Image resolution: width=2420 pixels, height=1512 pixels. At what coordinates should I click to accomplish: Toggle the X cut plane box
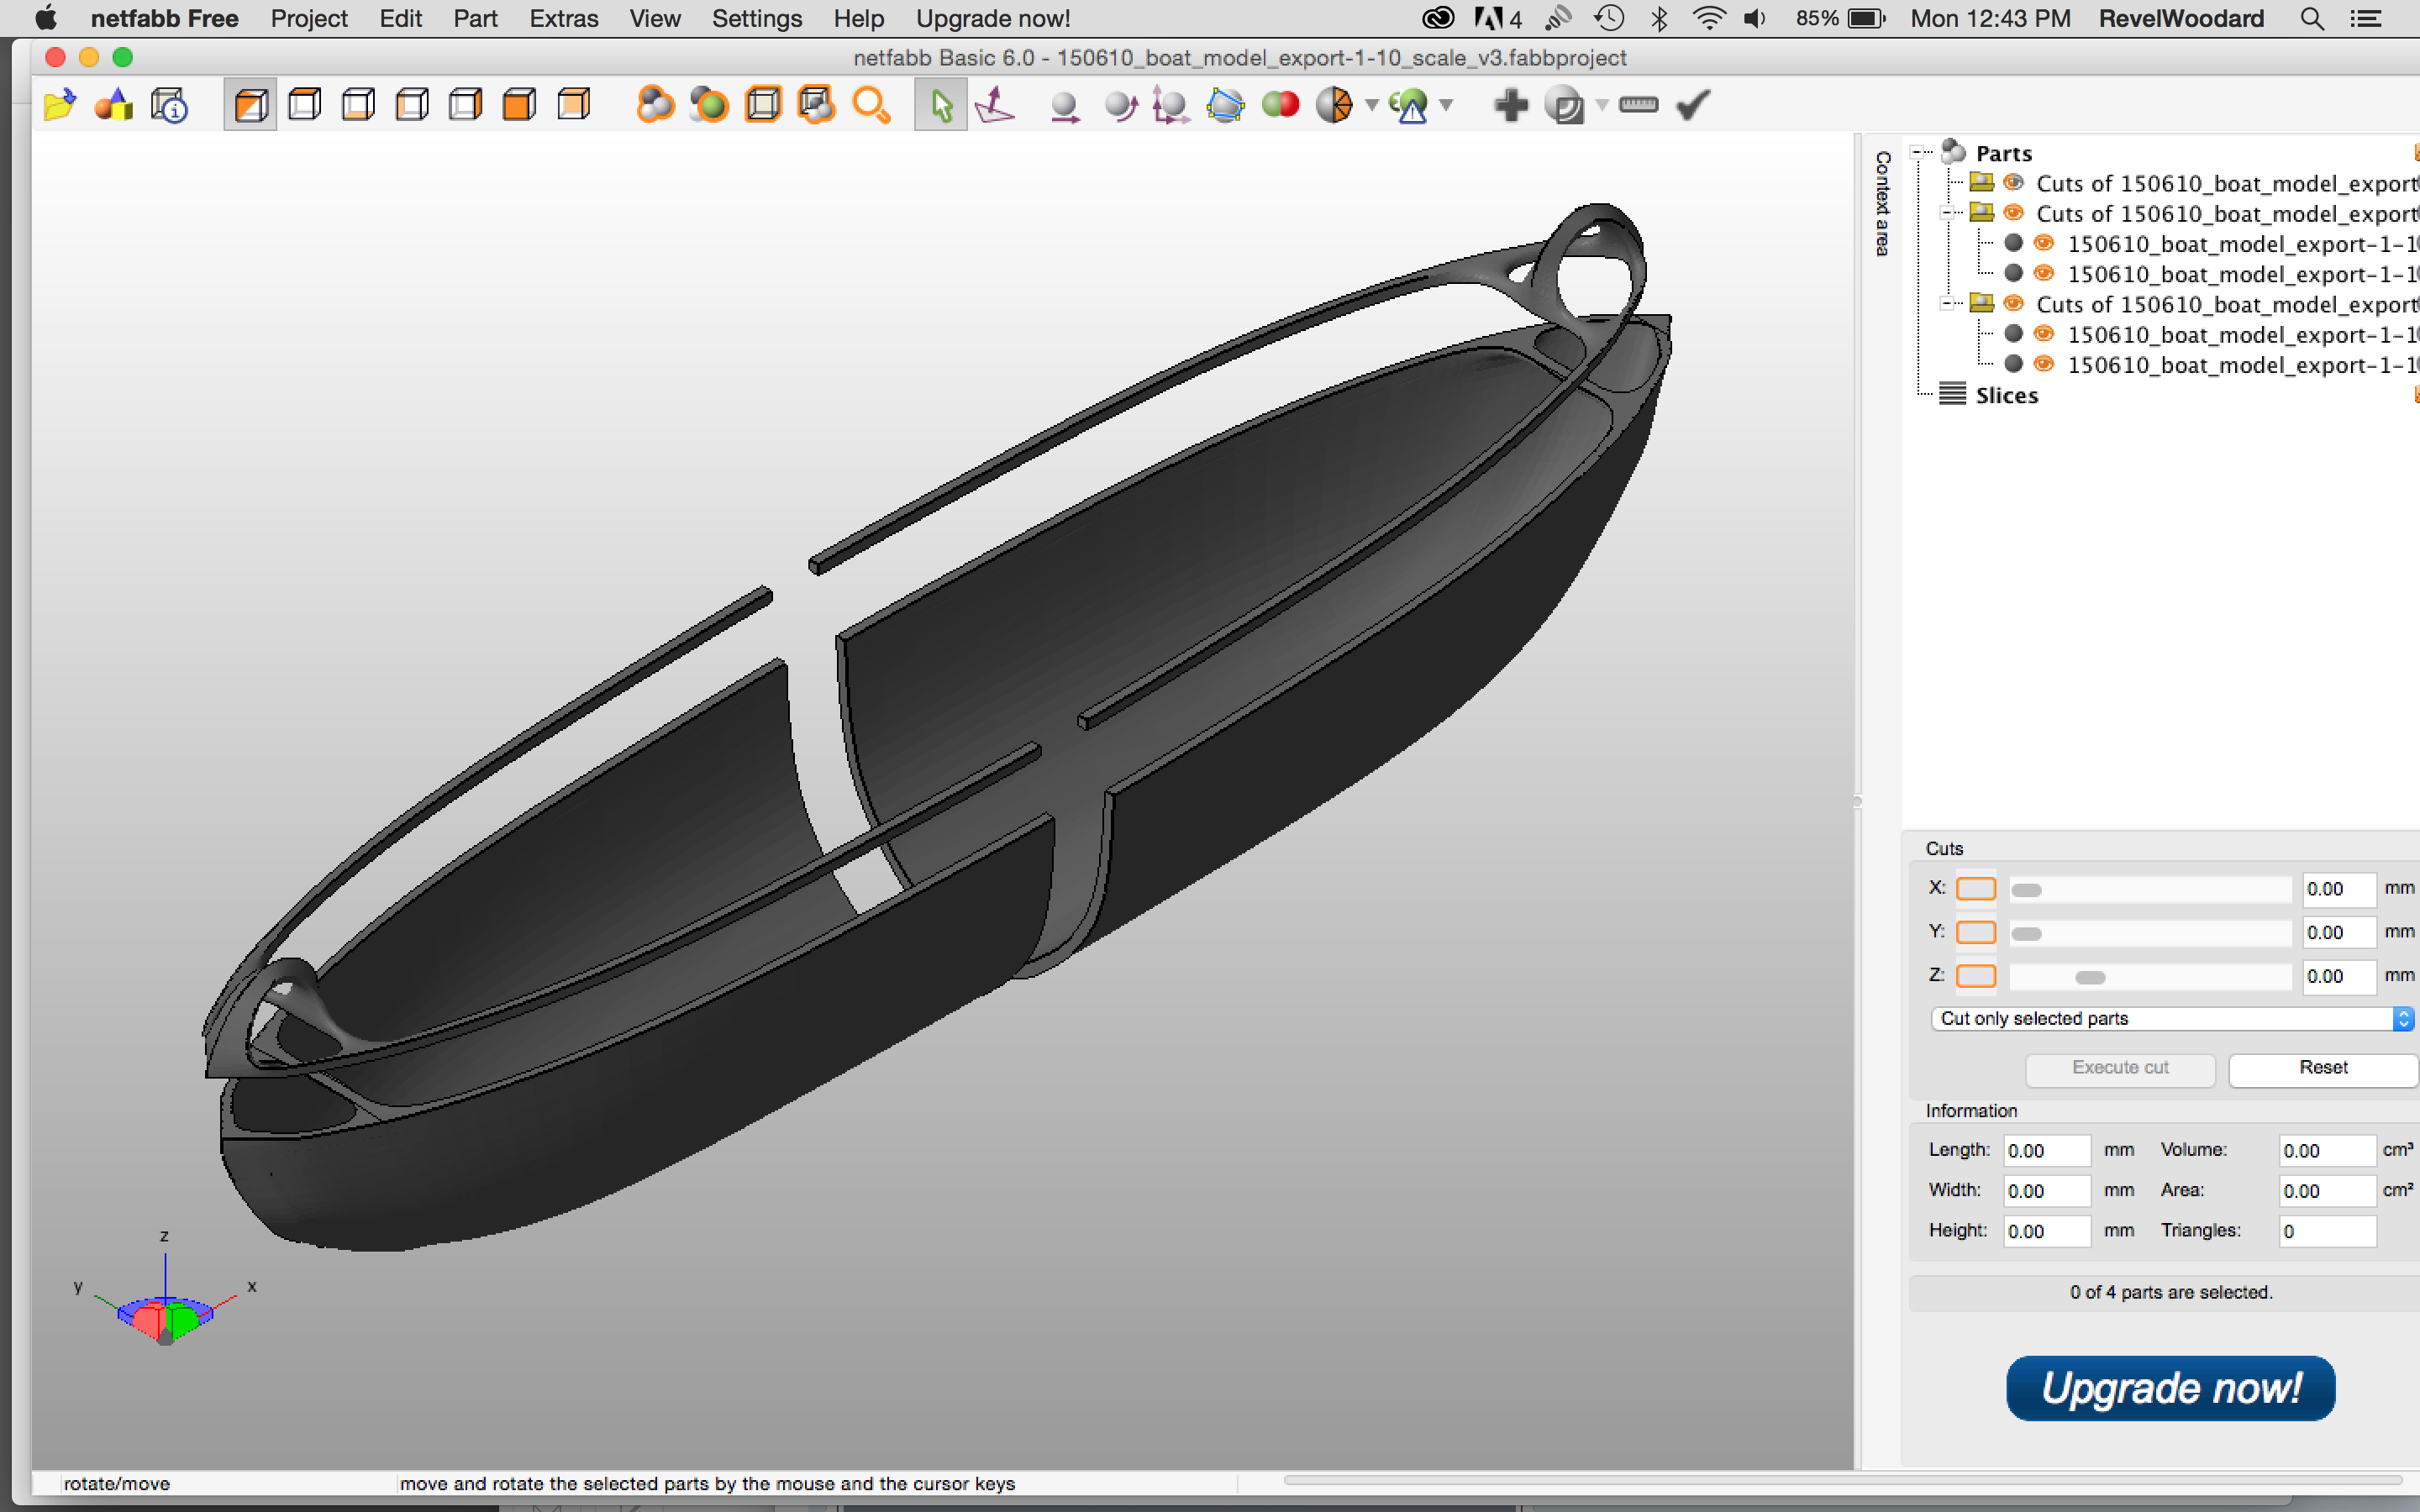coord(1975,888)
